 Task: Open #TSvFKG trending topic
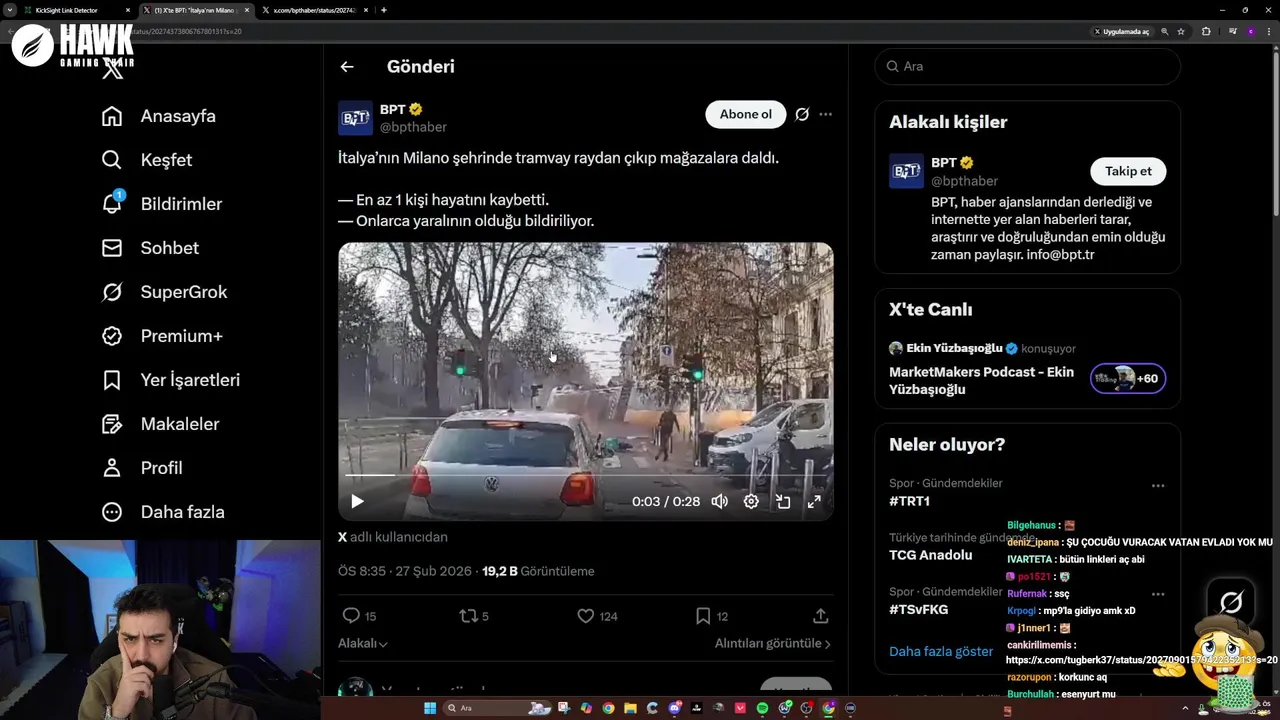pos(918,609)
